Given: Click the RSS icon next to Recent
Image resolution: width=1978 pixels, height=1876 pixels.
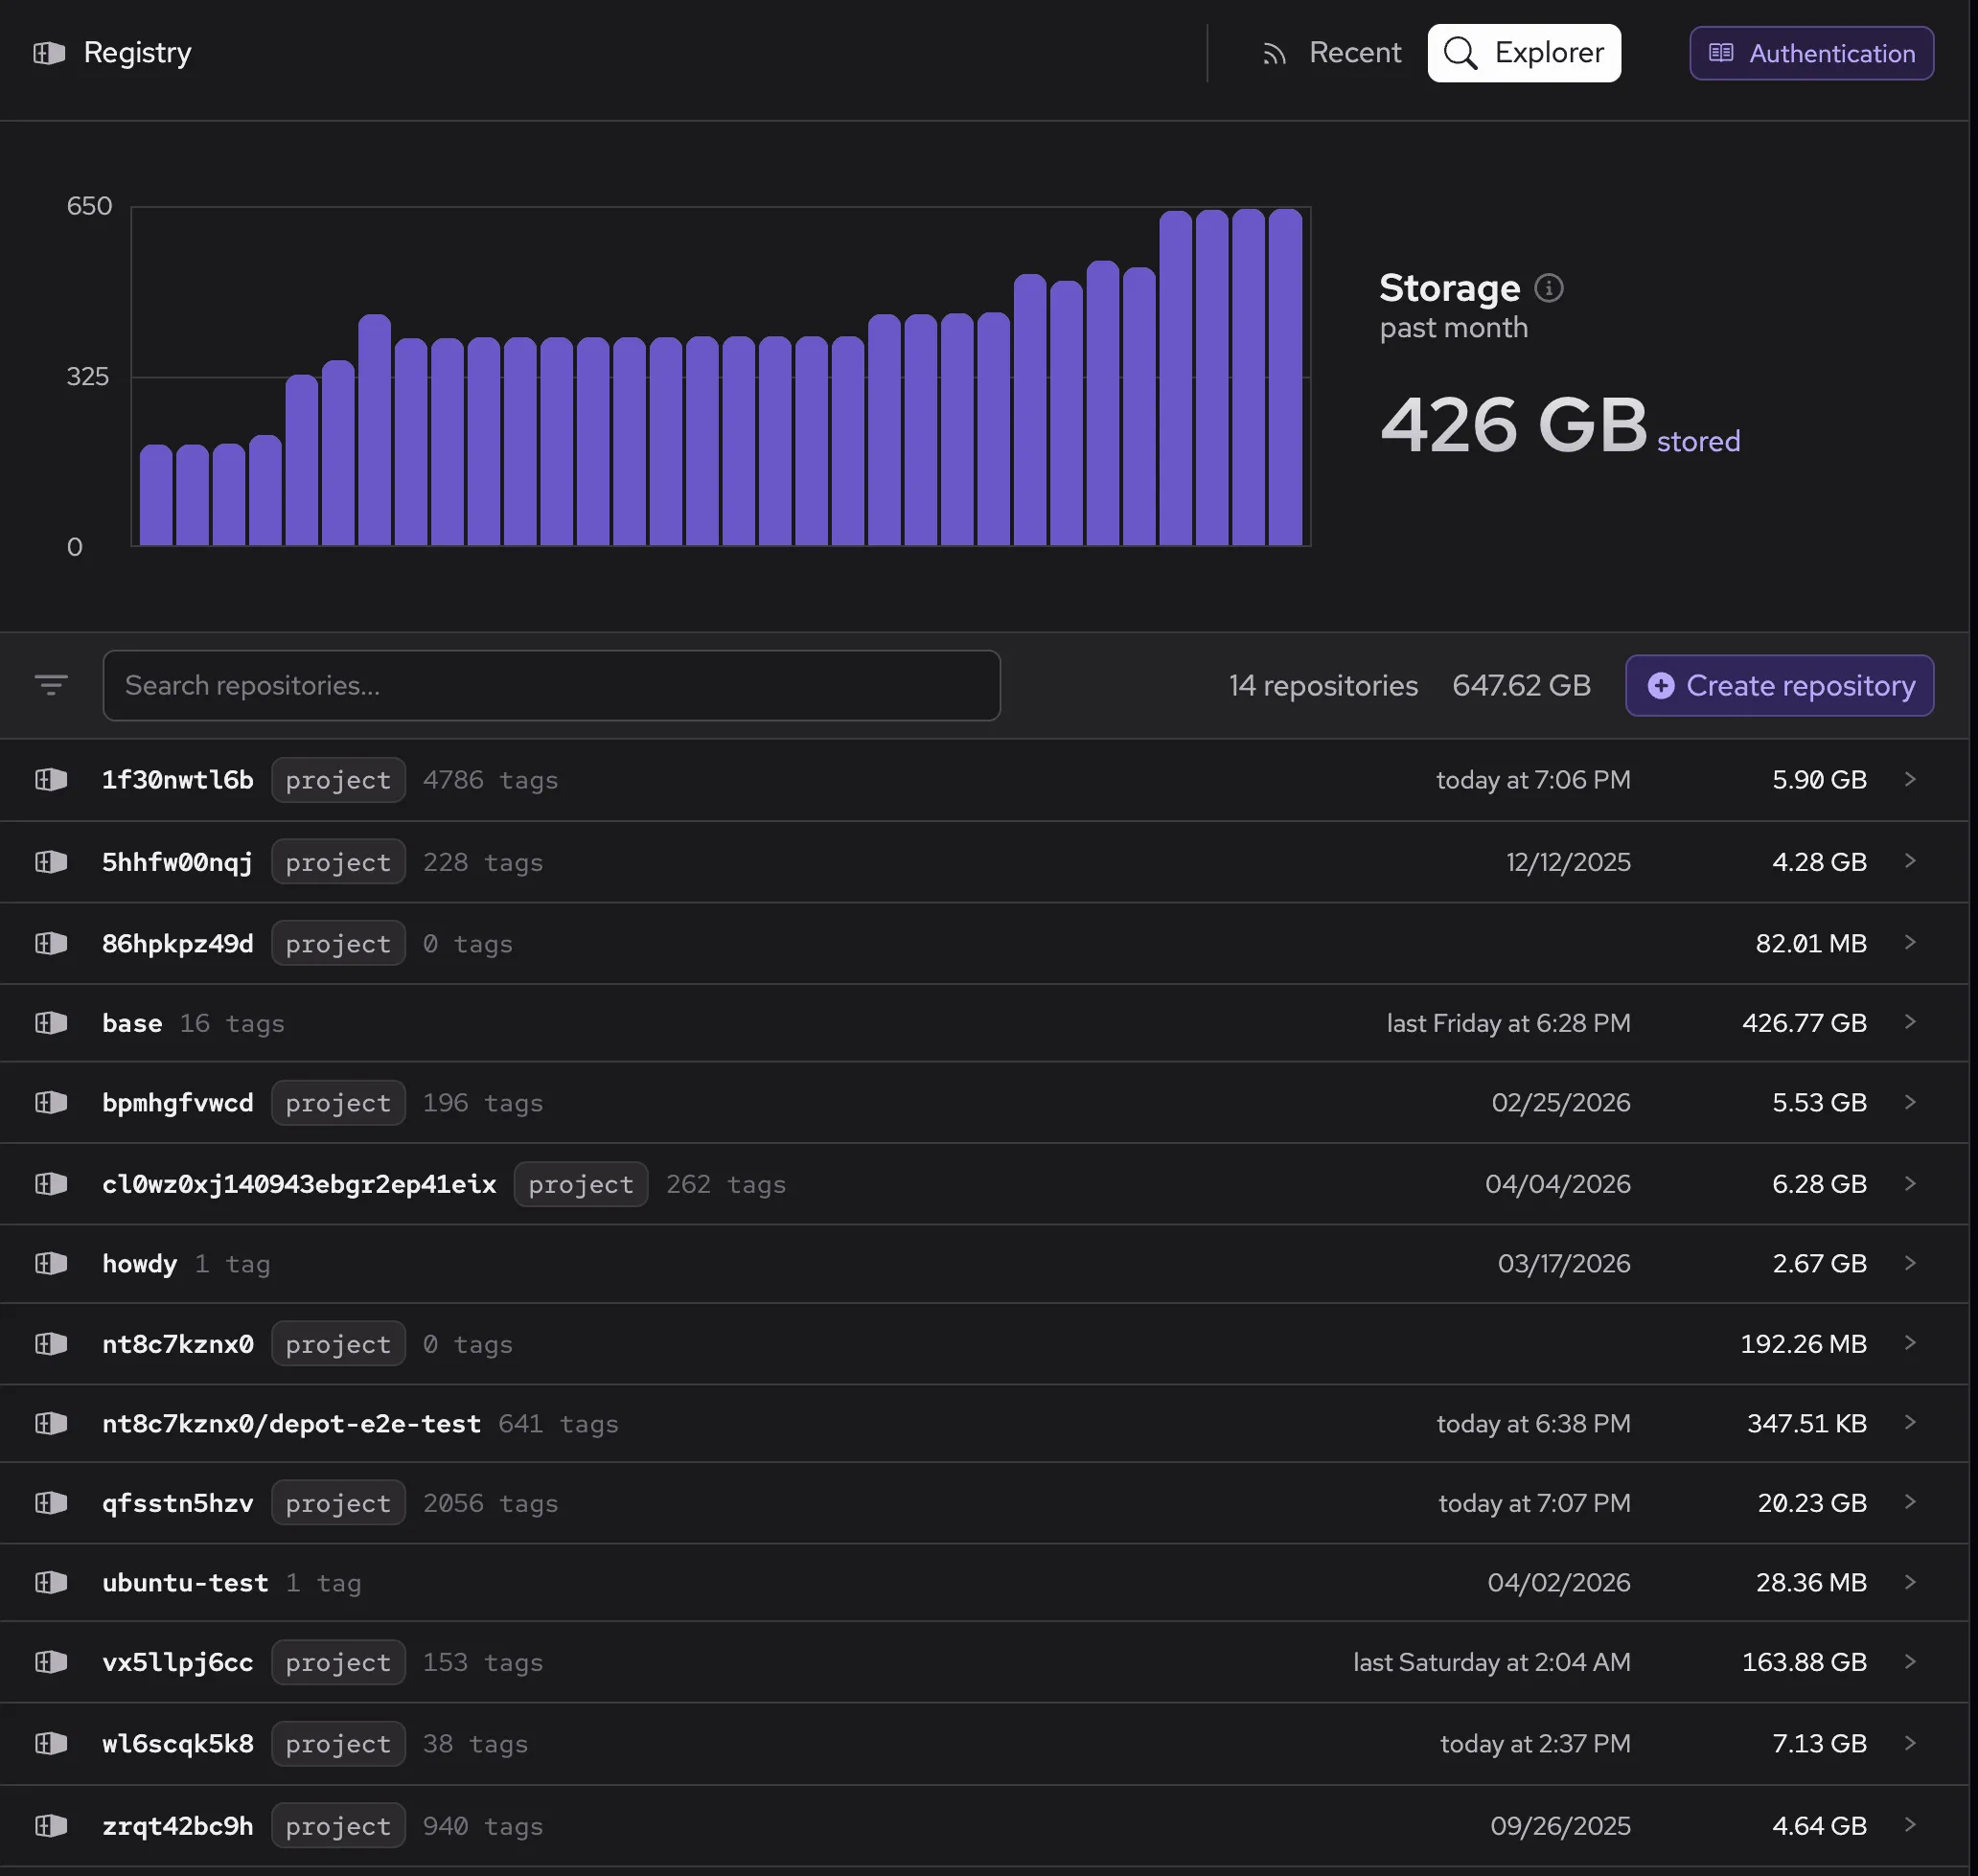Looking at the screenshot, I should (1274, 53).
